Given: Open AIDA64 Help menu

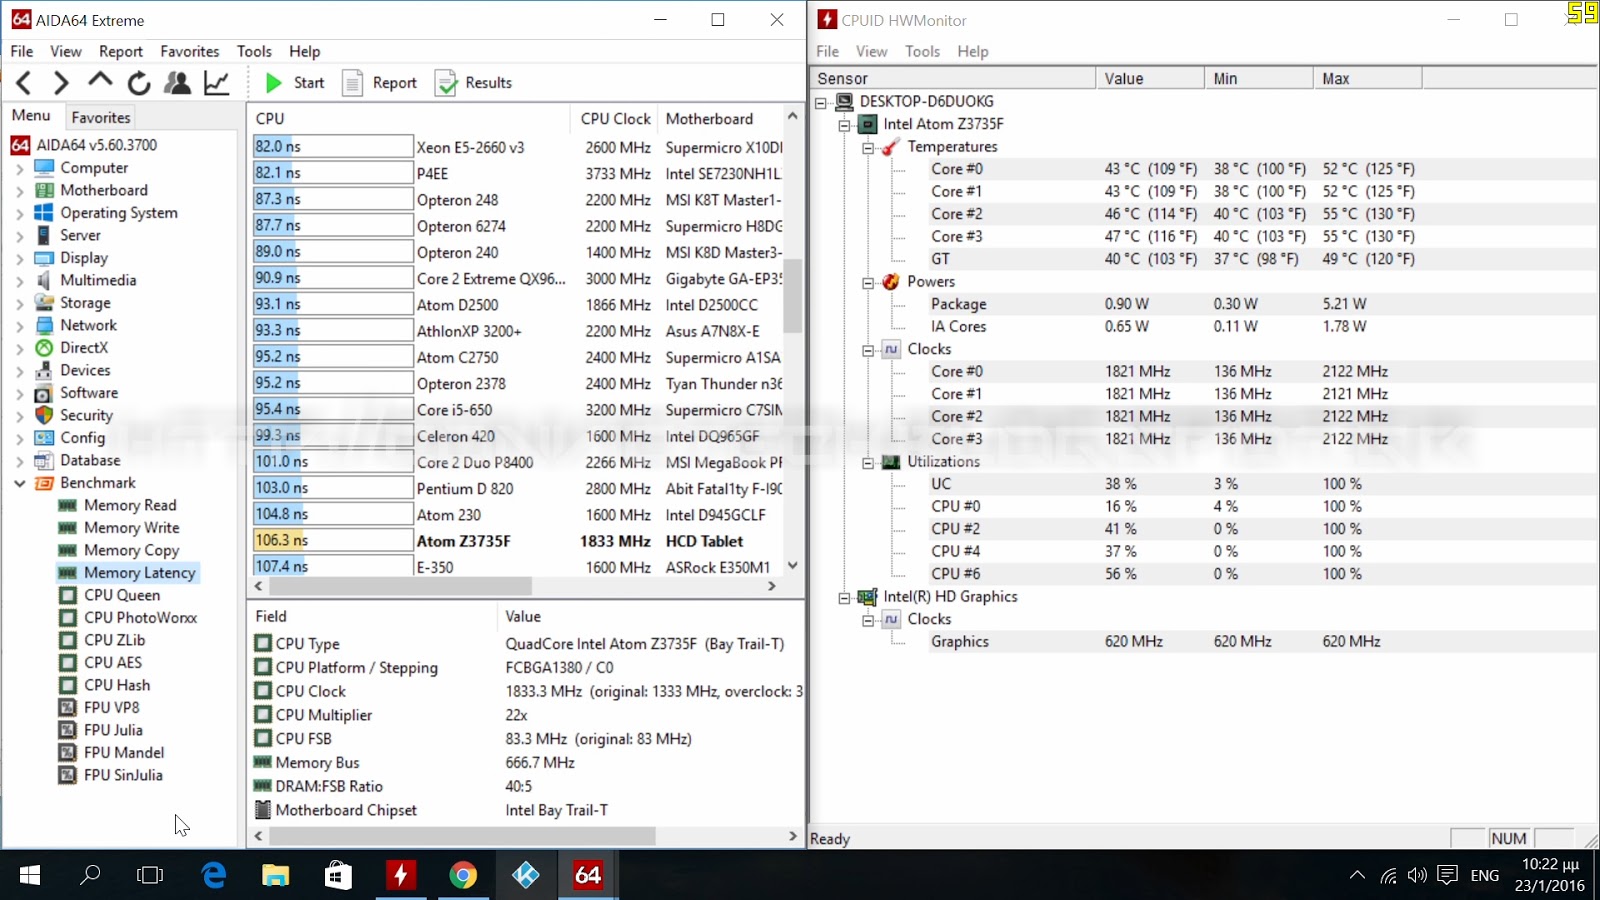Looking at the screenshot, I should point(305,51).
